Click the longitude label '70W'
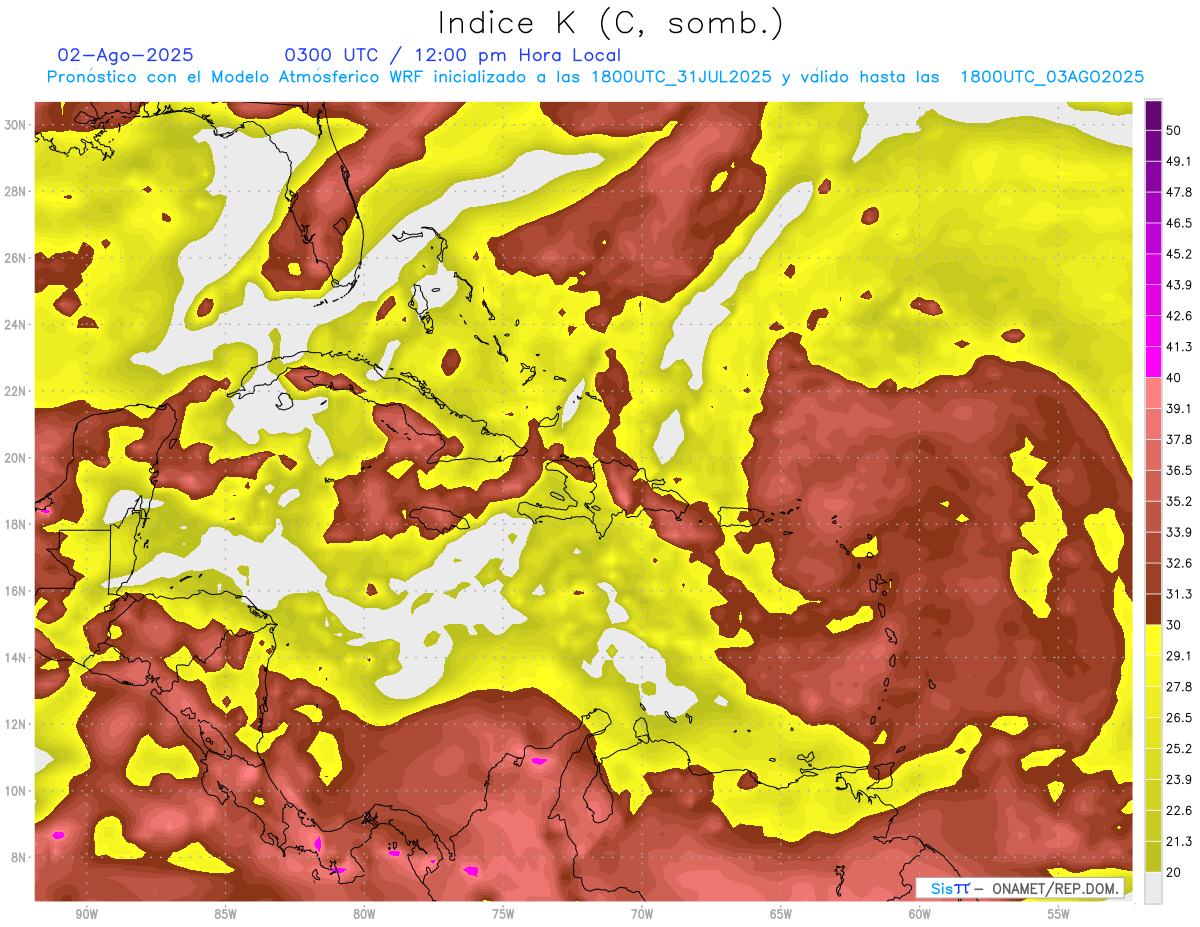The height and width of the screenshot is (927, 1200). 642,915
